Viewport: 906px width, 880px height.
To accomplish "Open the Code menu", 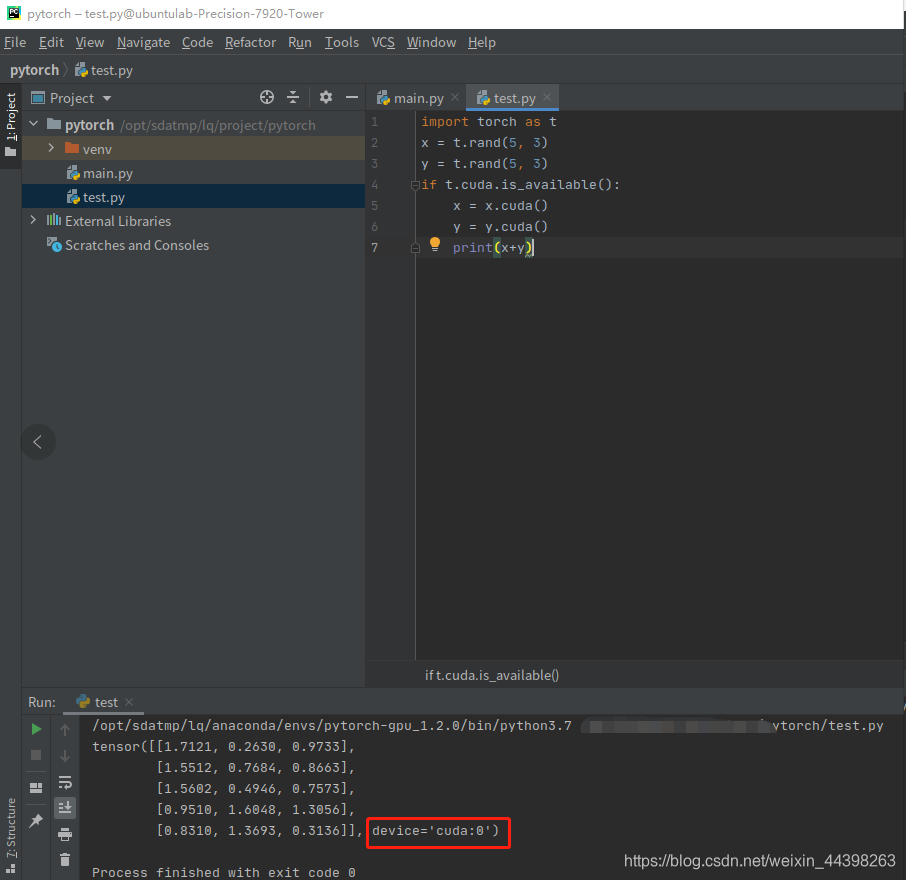I will coord(197,42).
